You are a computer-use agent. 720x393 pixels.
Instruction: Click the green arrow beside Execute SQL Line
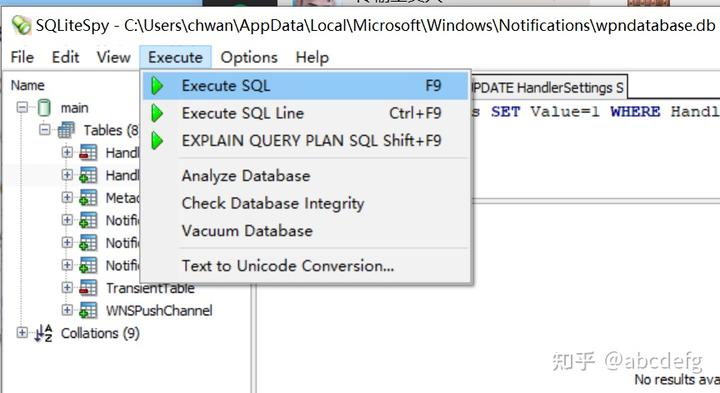coord(157,113)
